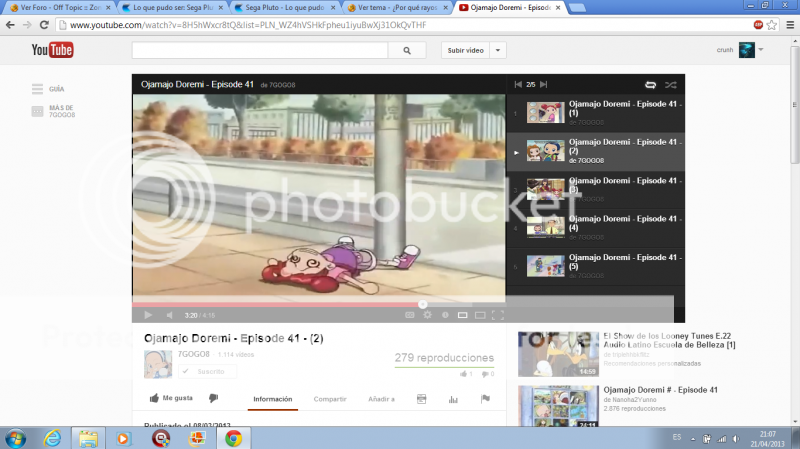Expand the Subir vídeo dropdown arrow
This screenshot has width=800, height=449.
[498, 50]
